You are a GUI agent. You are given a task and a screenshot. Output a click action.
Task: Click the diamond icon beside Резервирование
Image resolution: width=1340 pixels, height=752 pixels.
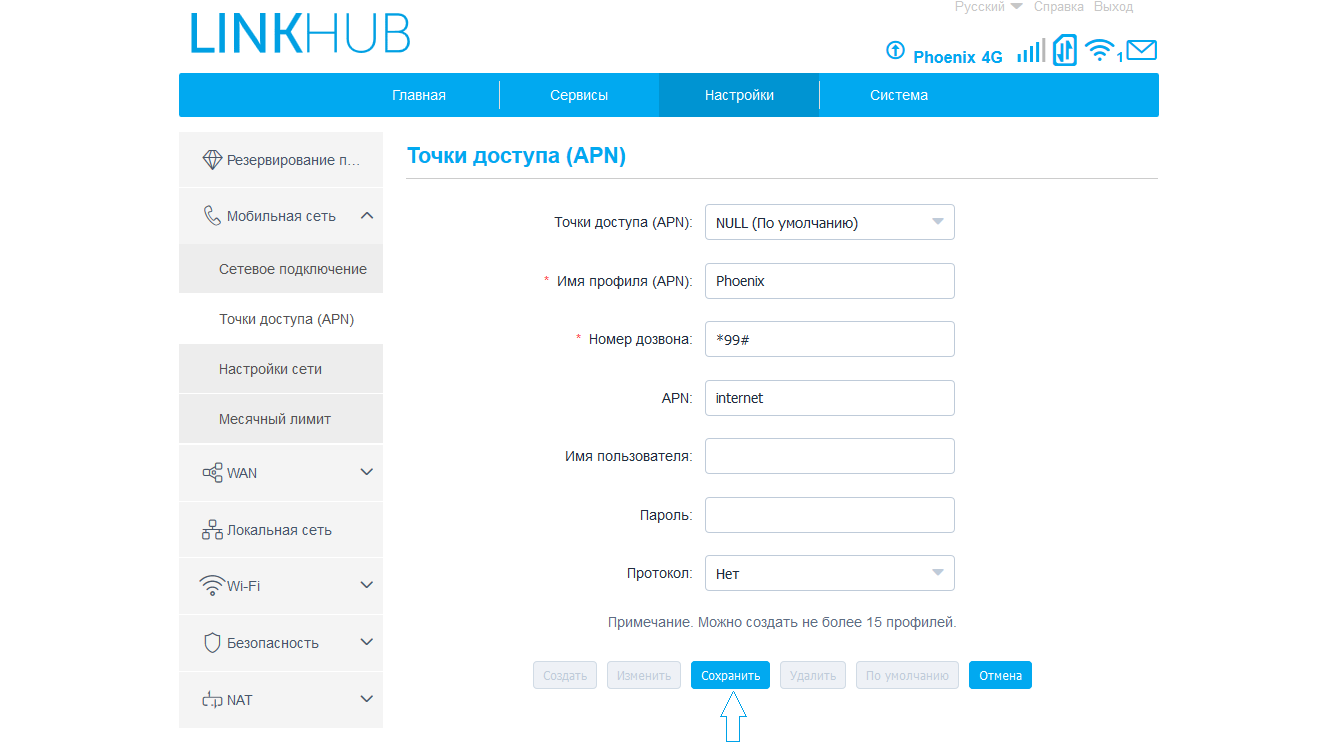coord(212,159)
